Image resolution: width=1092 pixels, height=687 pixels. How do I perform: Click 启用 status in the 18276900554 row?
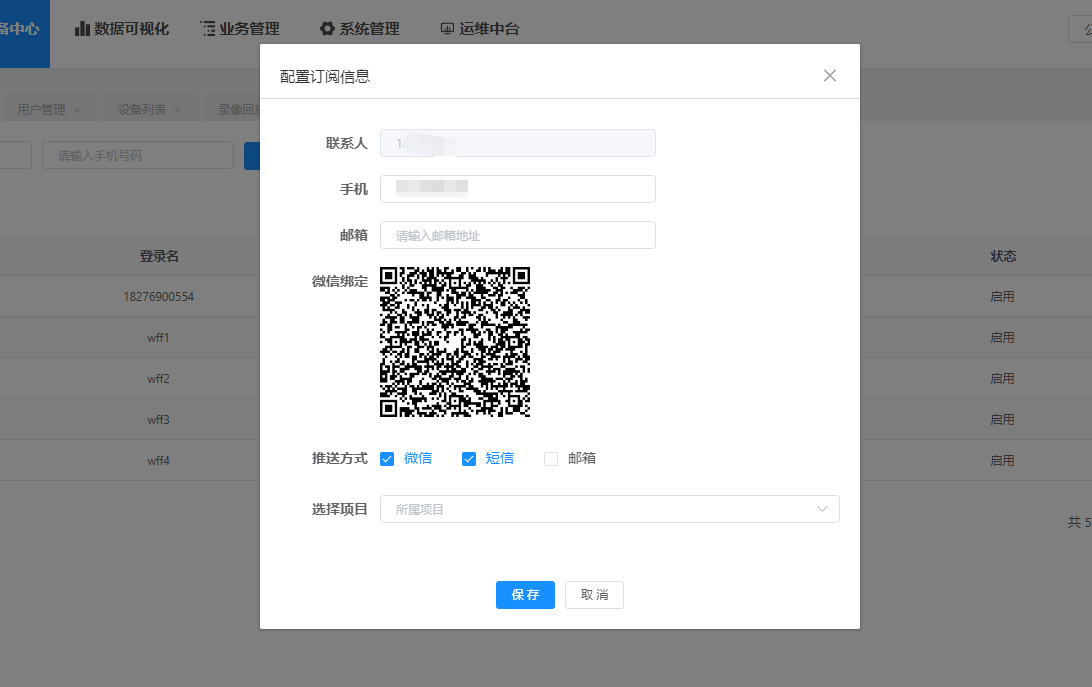coord(1002,297)
